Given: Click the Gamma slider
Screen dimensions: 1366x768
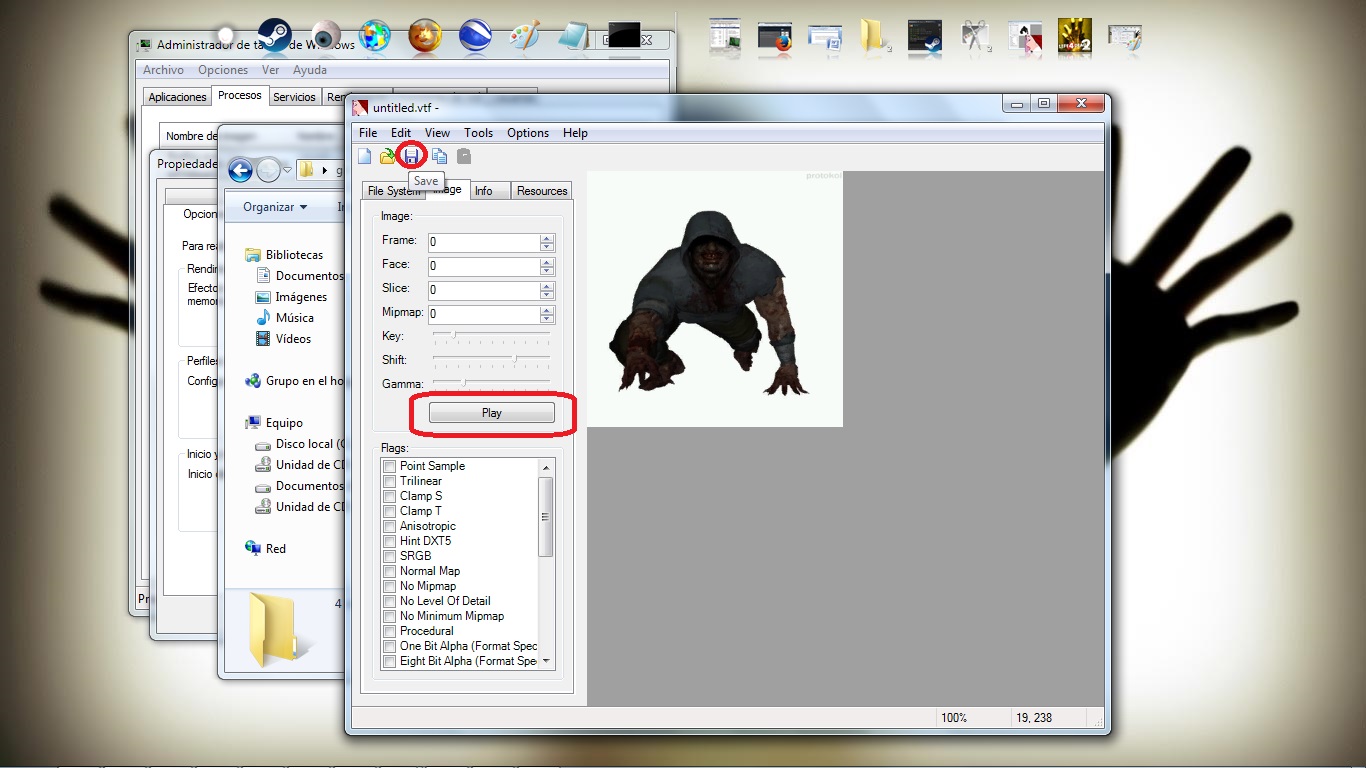Looking at the screenshot, I should point(491,382).
